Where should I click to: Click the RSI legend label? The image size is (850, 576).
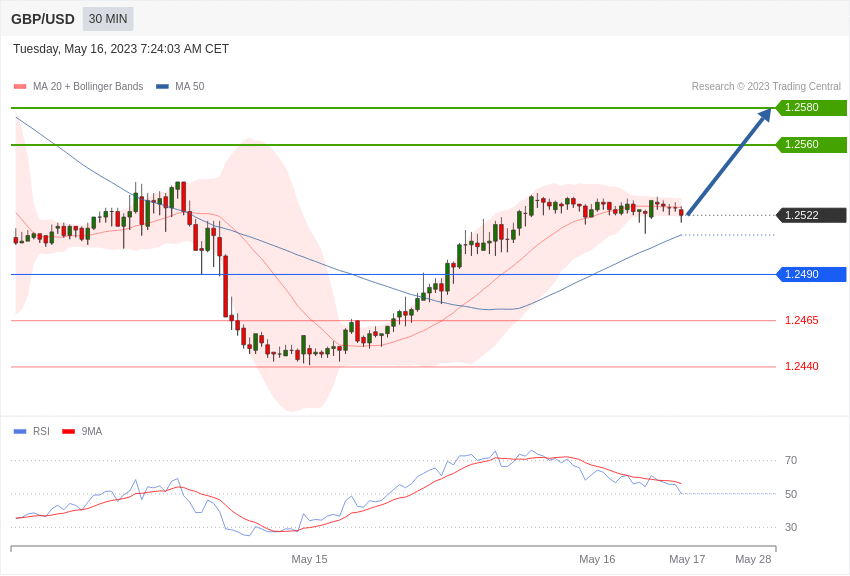(x=41, y=431)
